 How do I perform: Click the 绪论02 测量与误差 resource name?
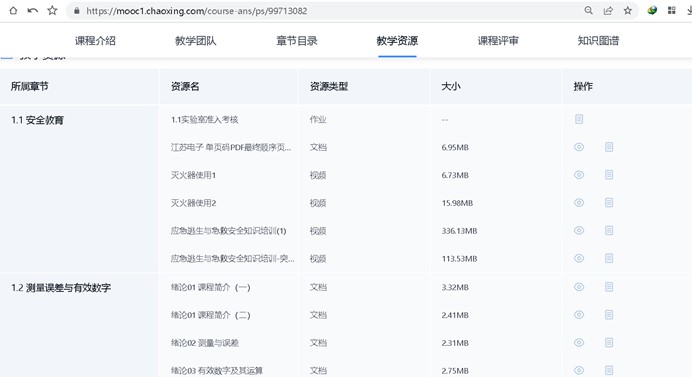click(x=205, y=343)
